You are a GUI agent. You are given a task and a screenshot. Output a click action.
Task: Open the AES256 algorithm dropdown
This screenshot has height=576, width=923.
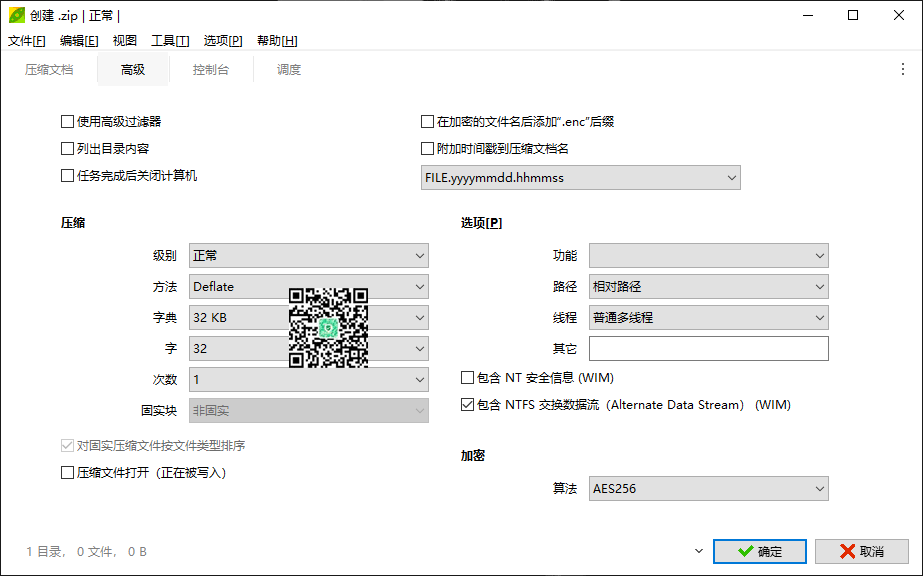coord(708,489)
